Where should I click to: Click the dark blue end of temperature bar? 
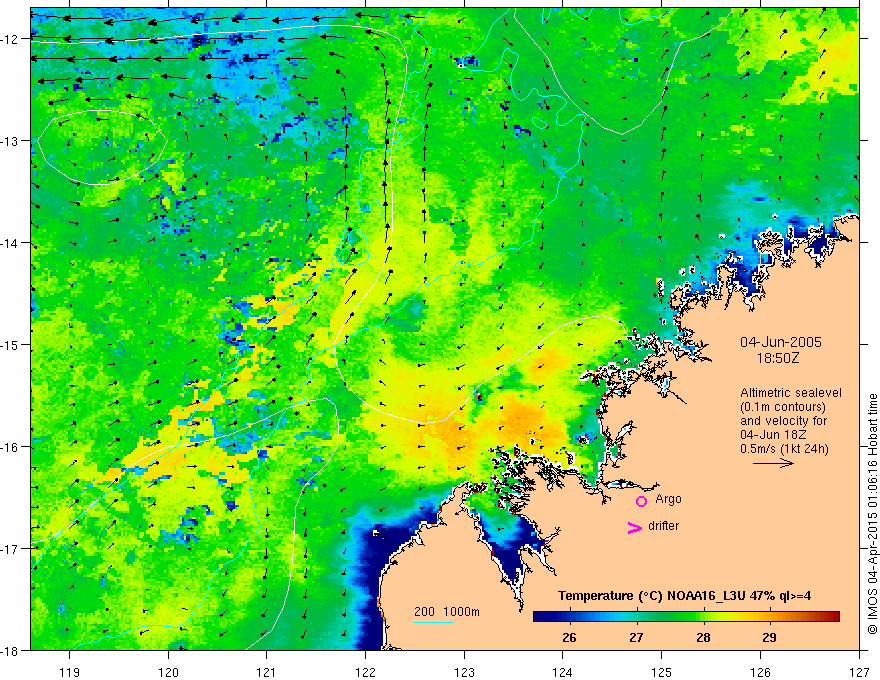(540, 617)
